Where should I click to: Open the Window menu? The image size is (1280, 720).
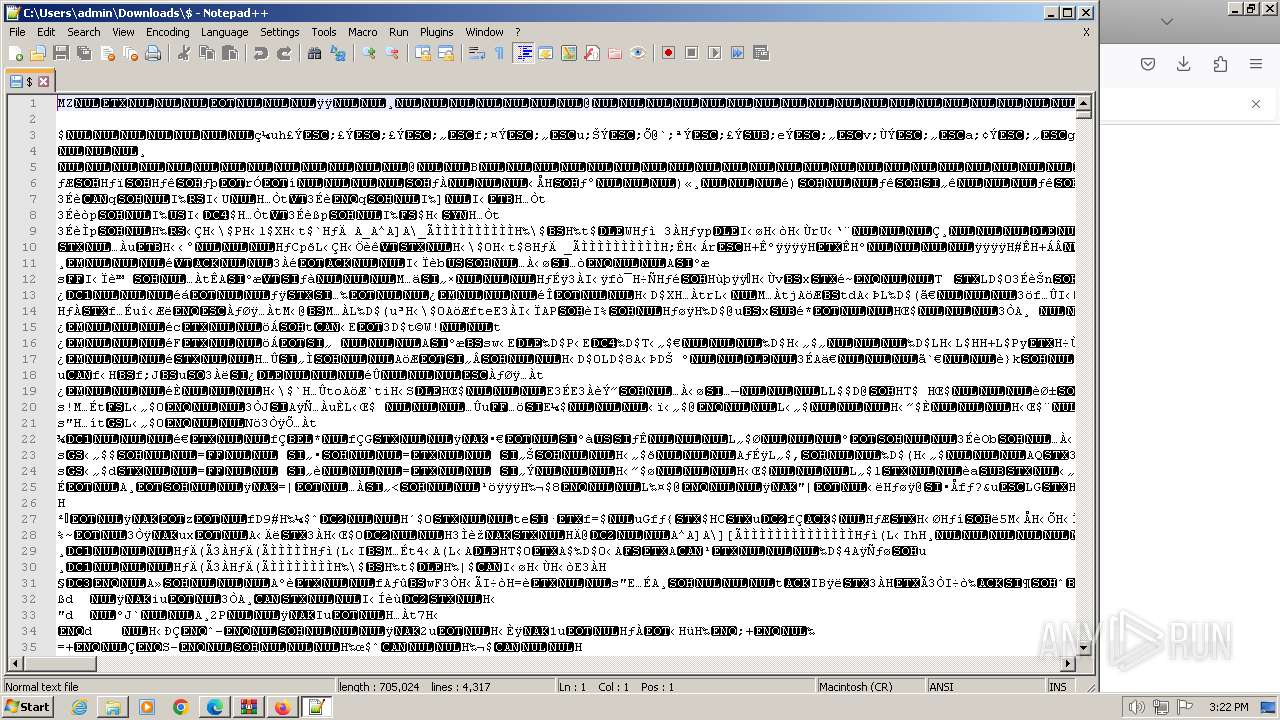click(485, 32)
